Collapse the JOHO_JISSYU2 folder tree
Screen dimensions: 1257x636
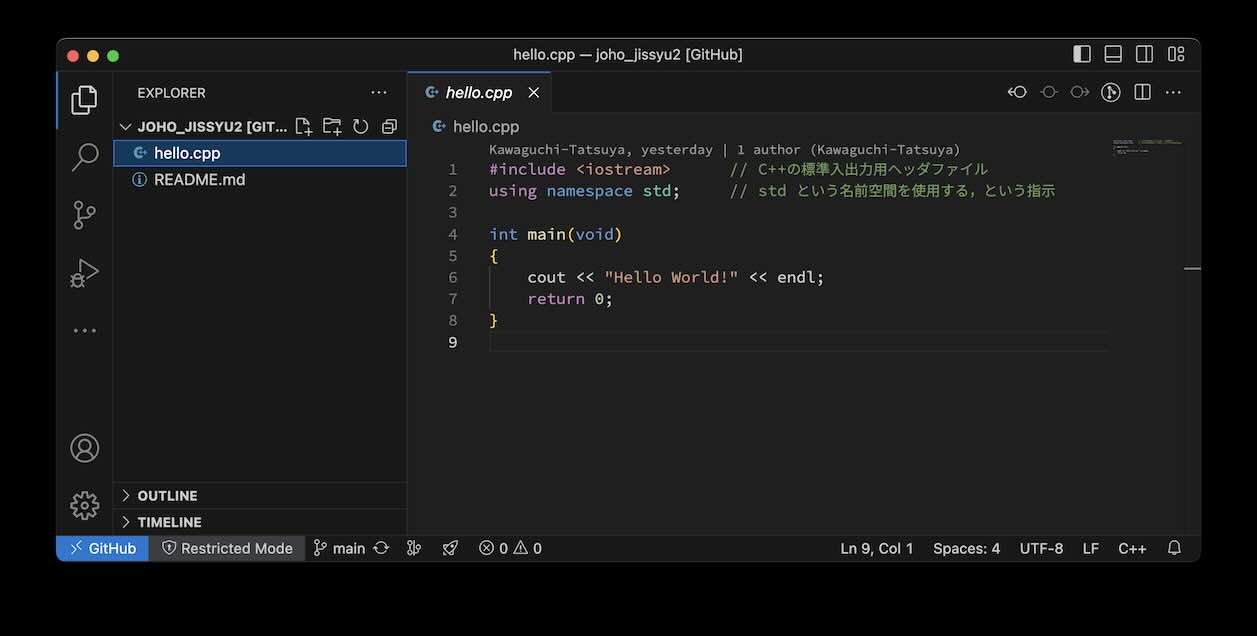126,127
